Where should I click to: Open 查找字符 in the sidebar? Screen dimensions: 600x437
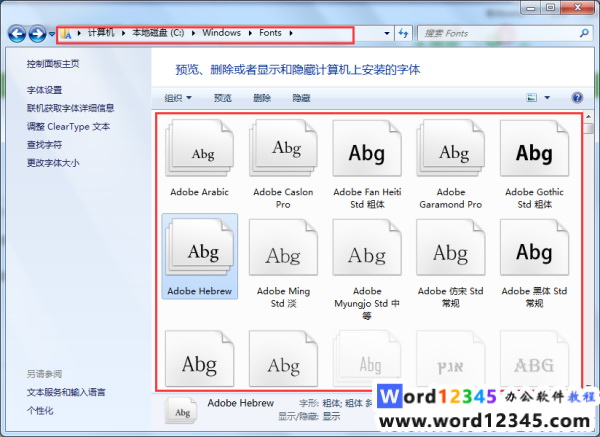click(x=44, y=145)
